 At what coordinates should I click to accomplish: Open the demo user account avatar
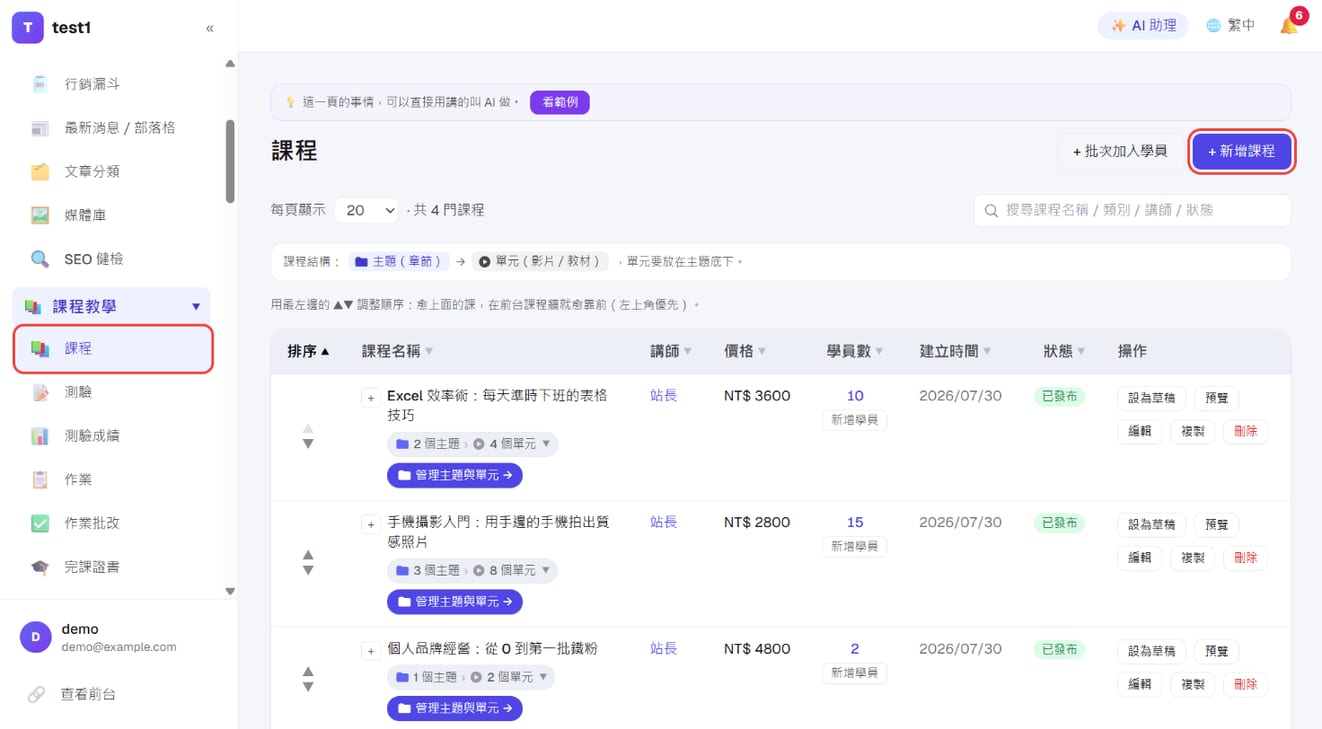click(36, 637)
